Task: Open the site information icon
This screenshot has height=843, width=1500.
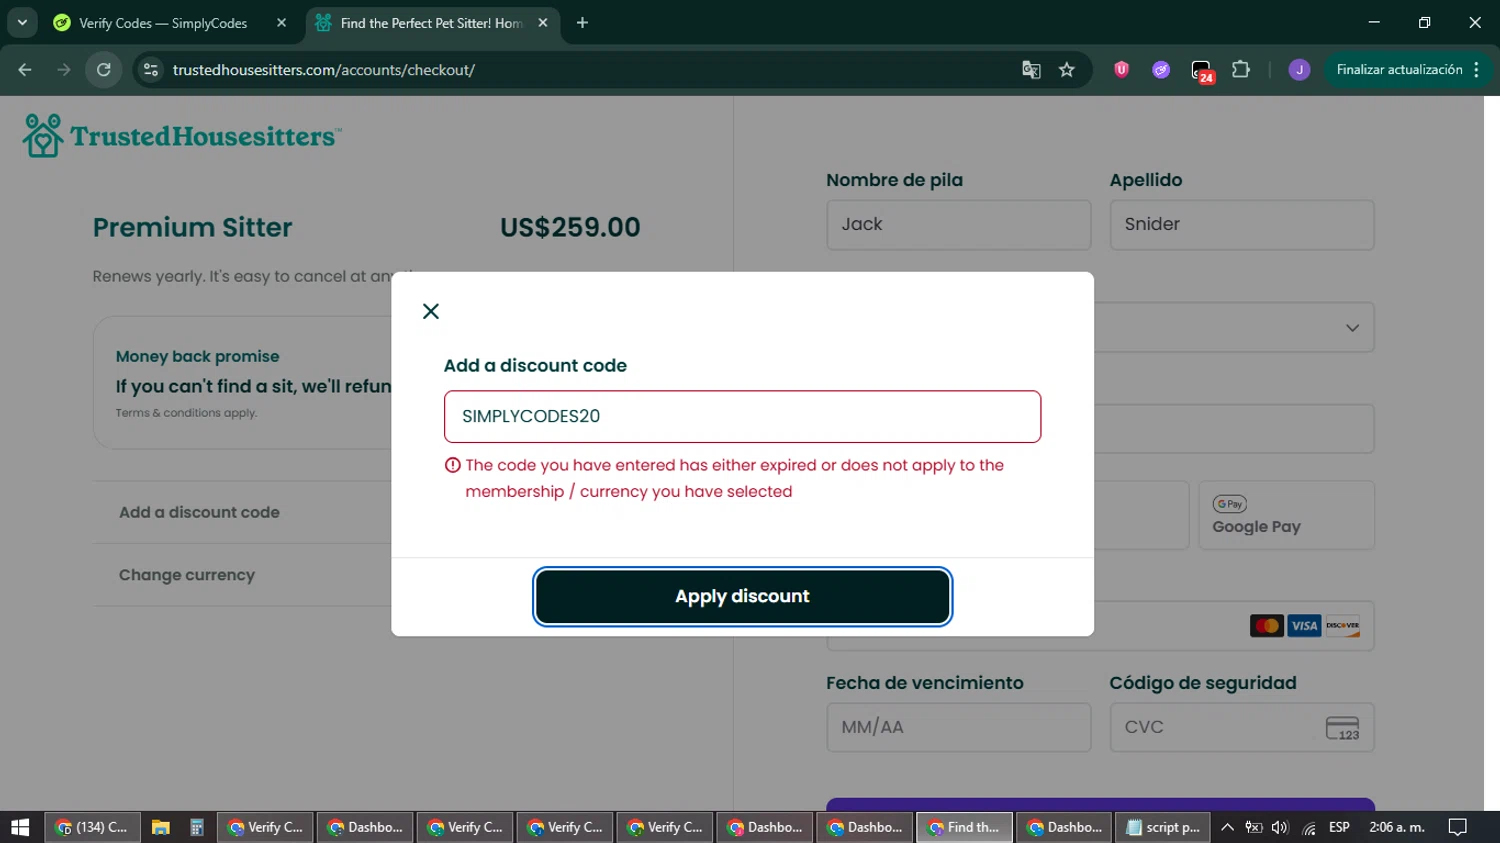Action: click(151, 70)
